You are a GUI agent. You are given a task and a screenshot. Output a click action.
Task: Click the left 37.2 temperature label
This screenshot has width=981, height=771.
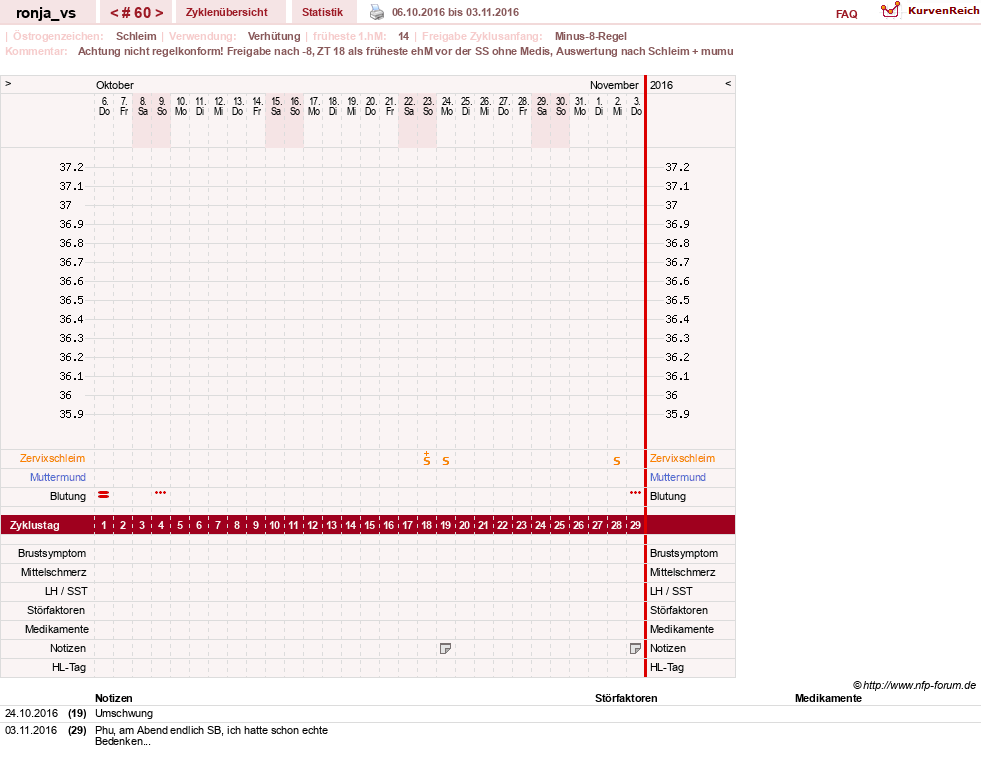point(71,167)
